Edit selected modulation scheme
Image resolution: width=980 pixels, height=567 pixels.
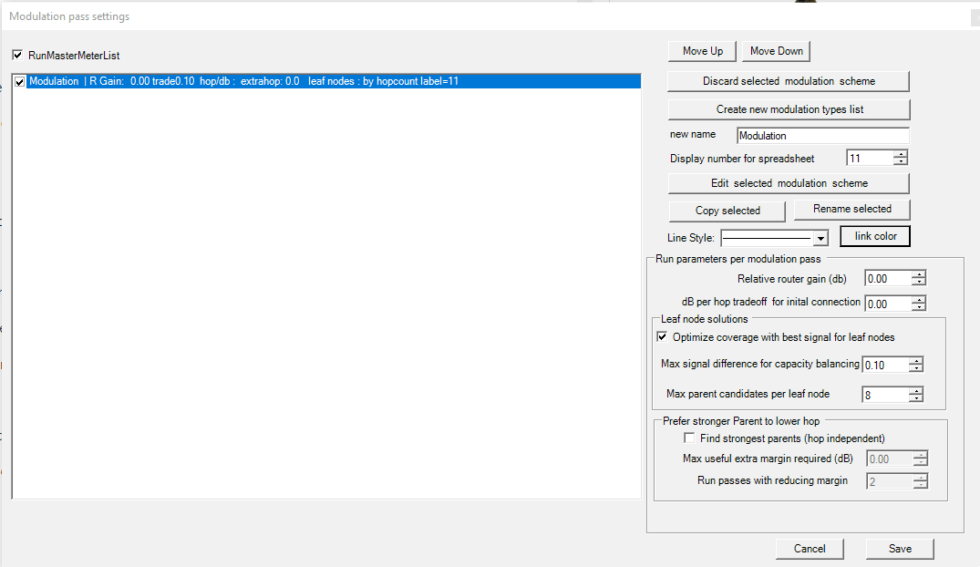(788, 183)
